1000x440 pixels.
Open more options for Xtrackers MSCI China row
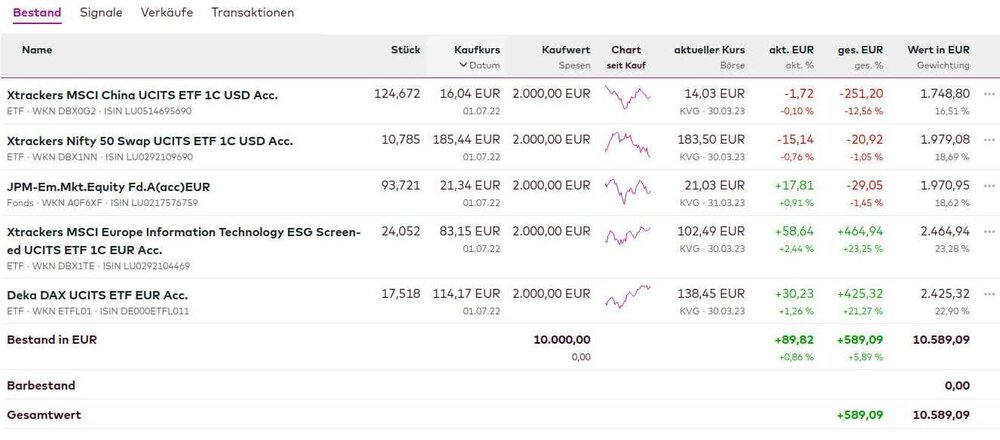pyautogui.click(x=989, y=95)
